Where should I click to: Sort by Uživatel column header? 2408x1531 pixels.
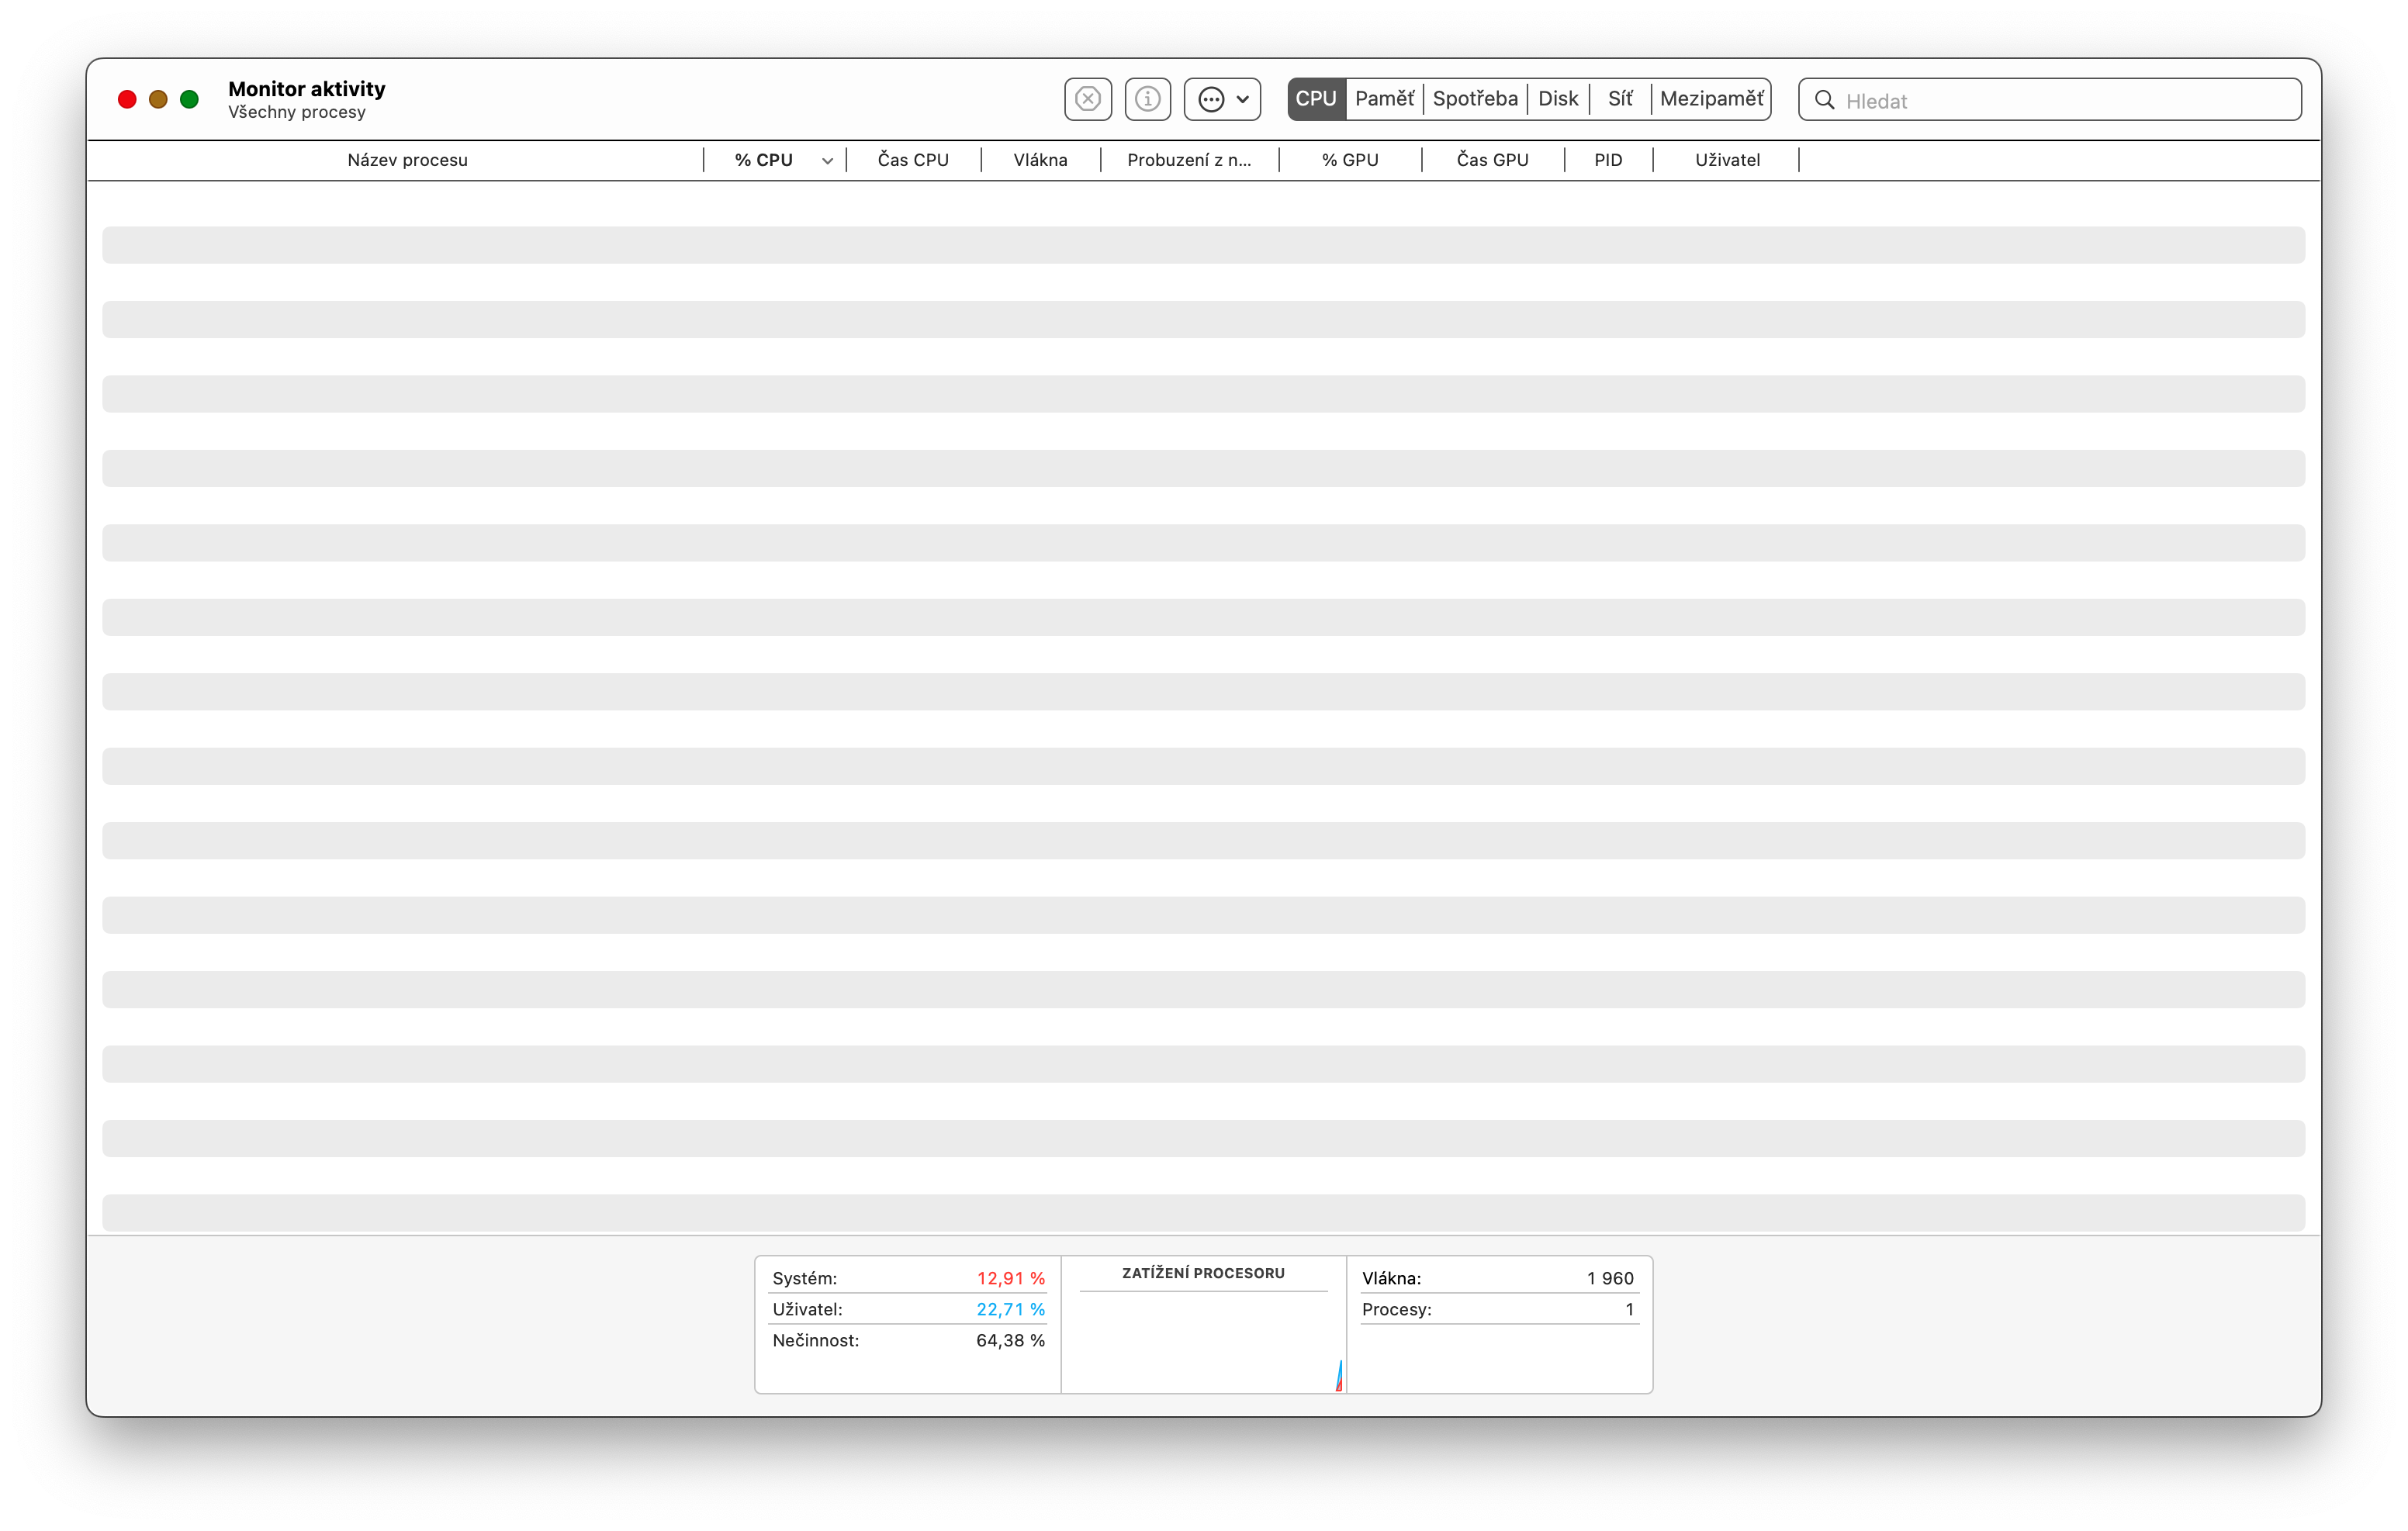[x=1726, y=160]
